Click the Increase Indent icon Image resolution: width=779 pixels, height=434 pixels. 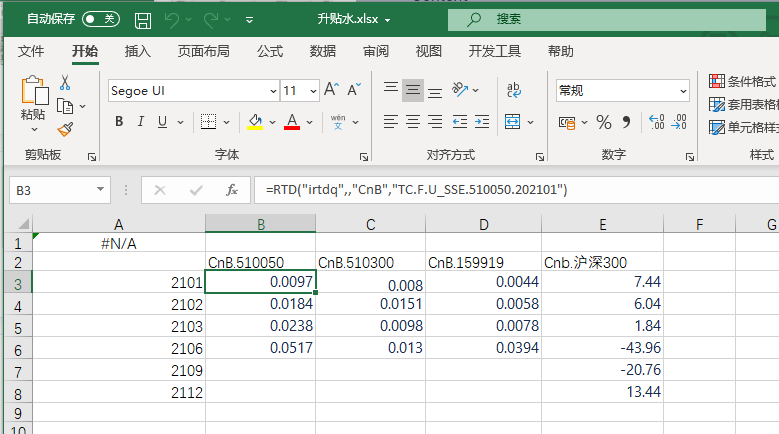[x=482, y=121]
